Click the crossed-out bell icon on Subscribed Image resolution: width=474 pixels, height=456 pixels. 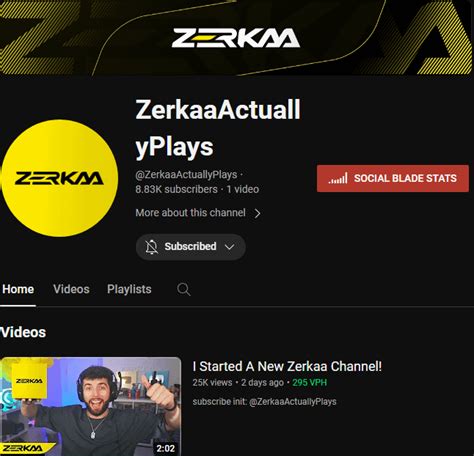151,247
